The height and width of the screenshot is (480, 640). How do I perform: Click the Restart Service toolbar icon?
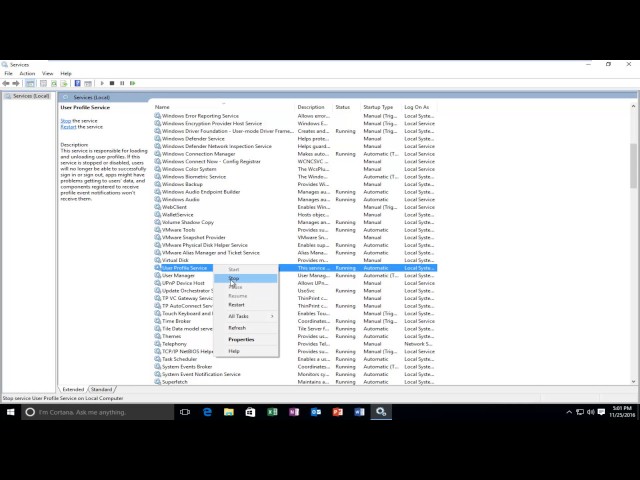point(132,83)
